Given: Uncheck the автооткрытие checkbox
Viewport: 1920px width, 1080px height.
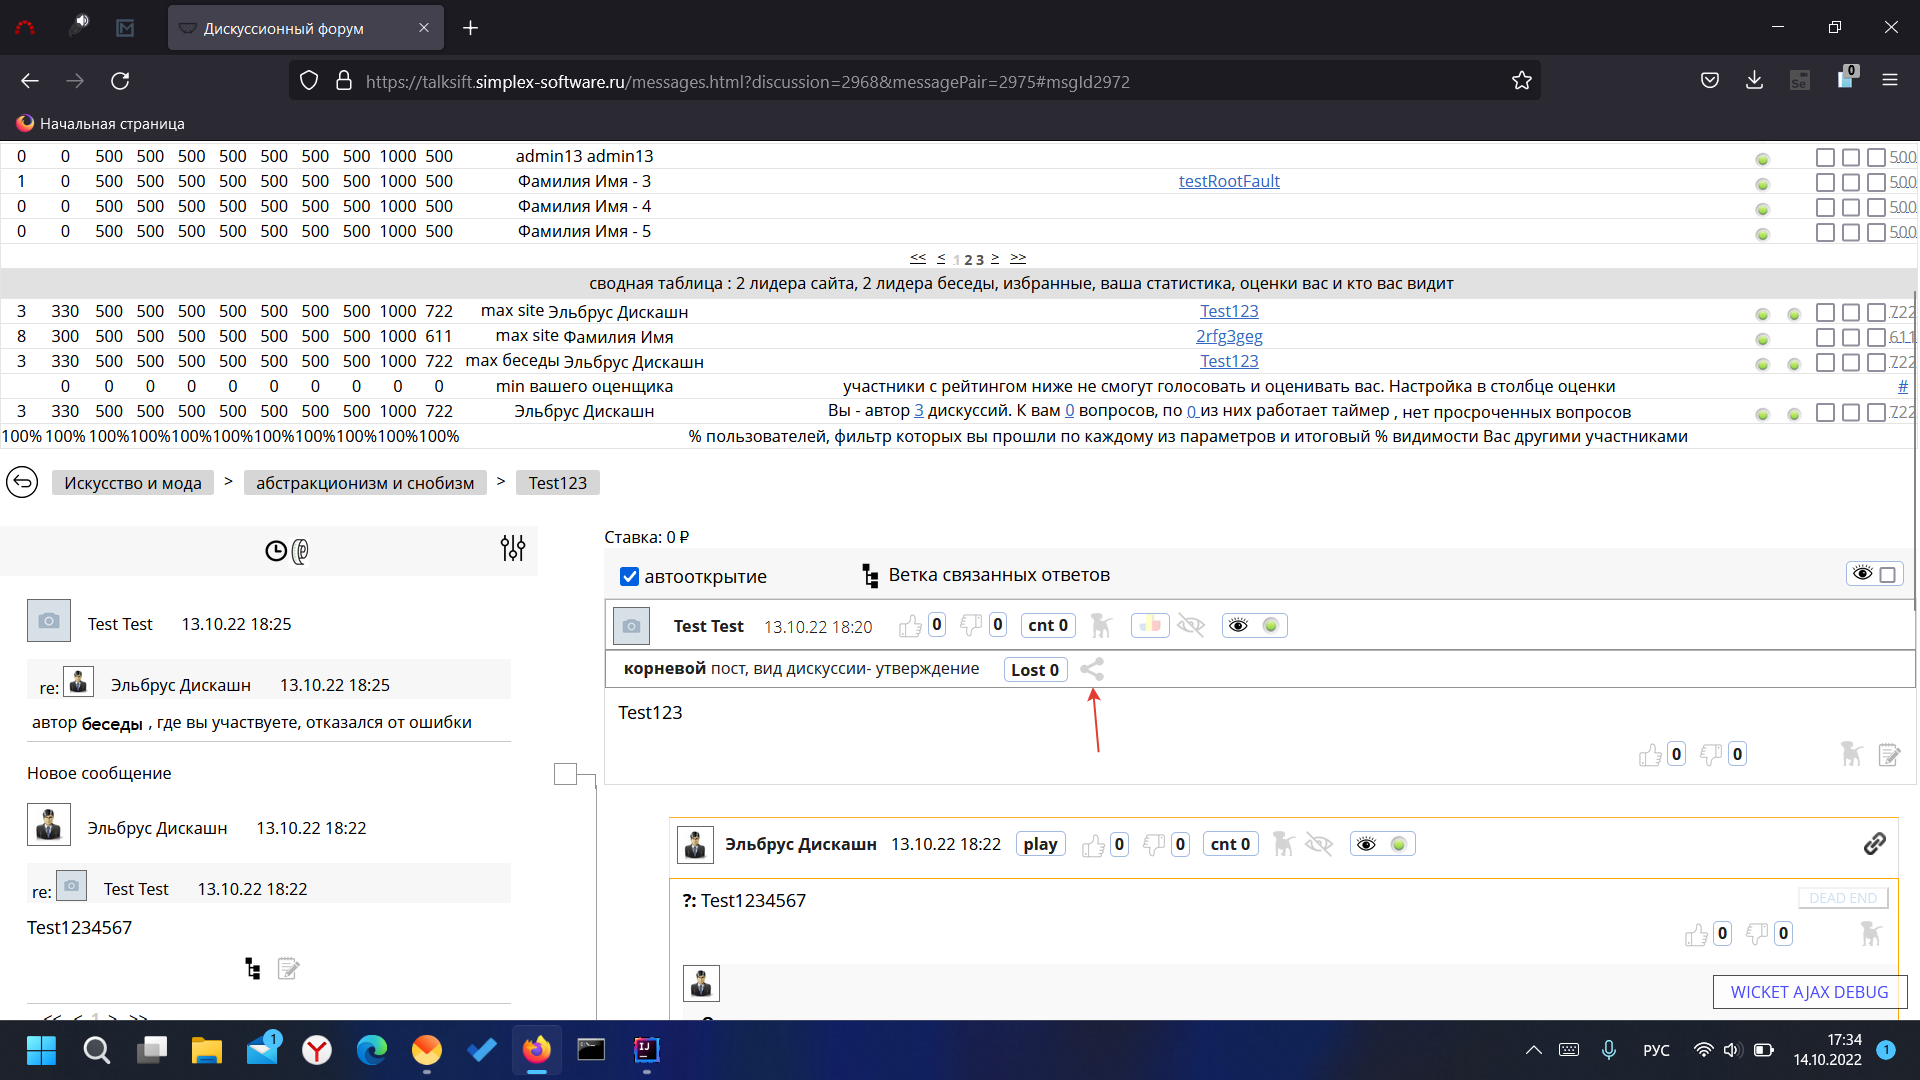Looking at the screenshot, I should pyautogui.click(x=629, y=577).
